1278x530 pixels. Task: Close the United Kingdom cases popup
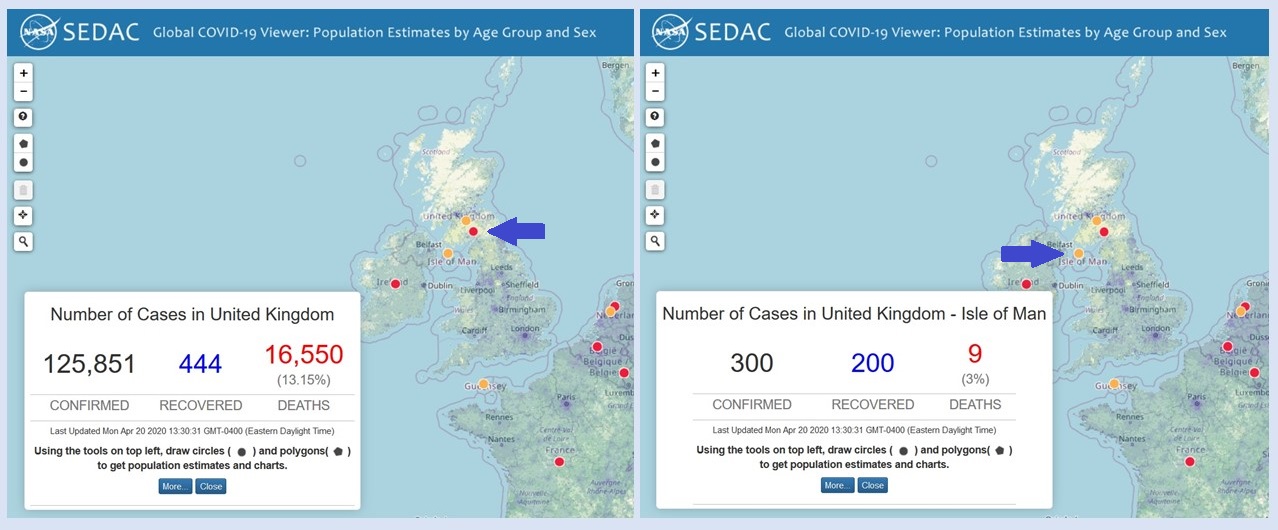pyautogui.click(x=211, y=486)
